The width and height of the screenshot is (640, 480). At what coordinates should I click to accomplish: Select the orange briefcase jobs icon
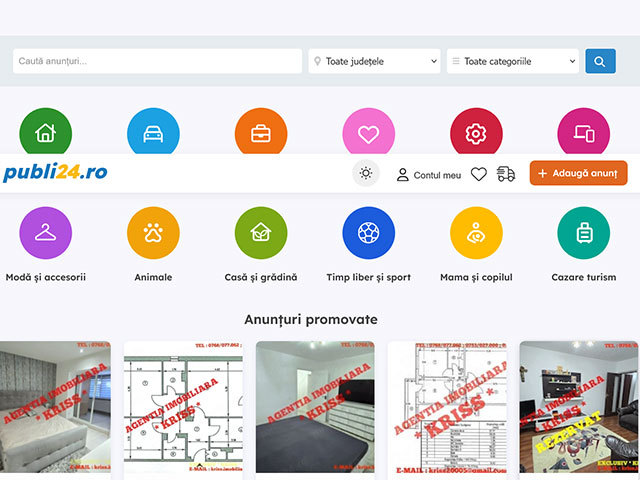pos(260,133)
